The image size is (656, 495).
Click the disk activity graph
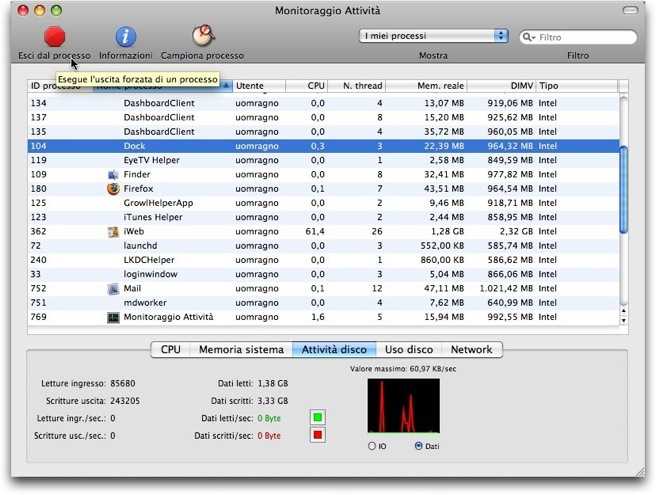(x=403, y=405)
